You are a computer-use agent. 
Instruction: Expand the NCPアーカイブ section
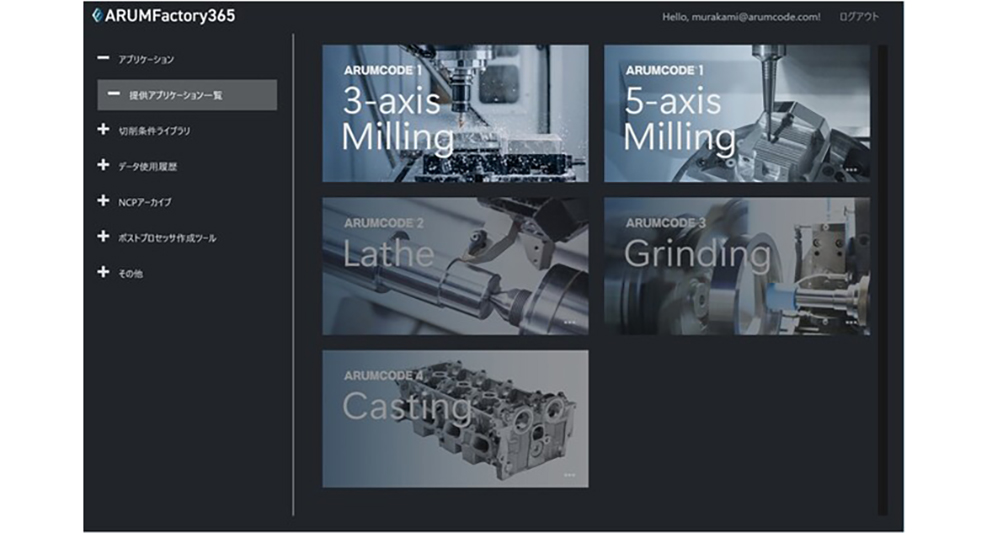click(103, 201)
